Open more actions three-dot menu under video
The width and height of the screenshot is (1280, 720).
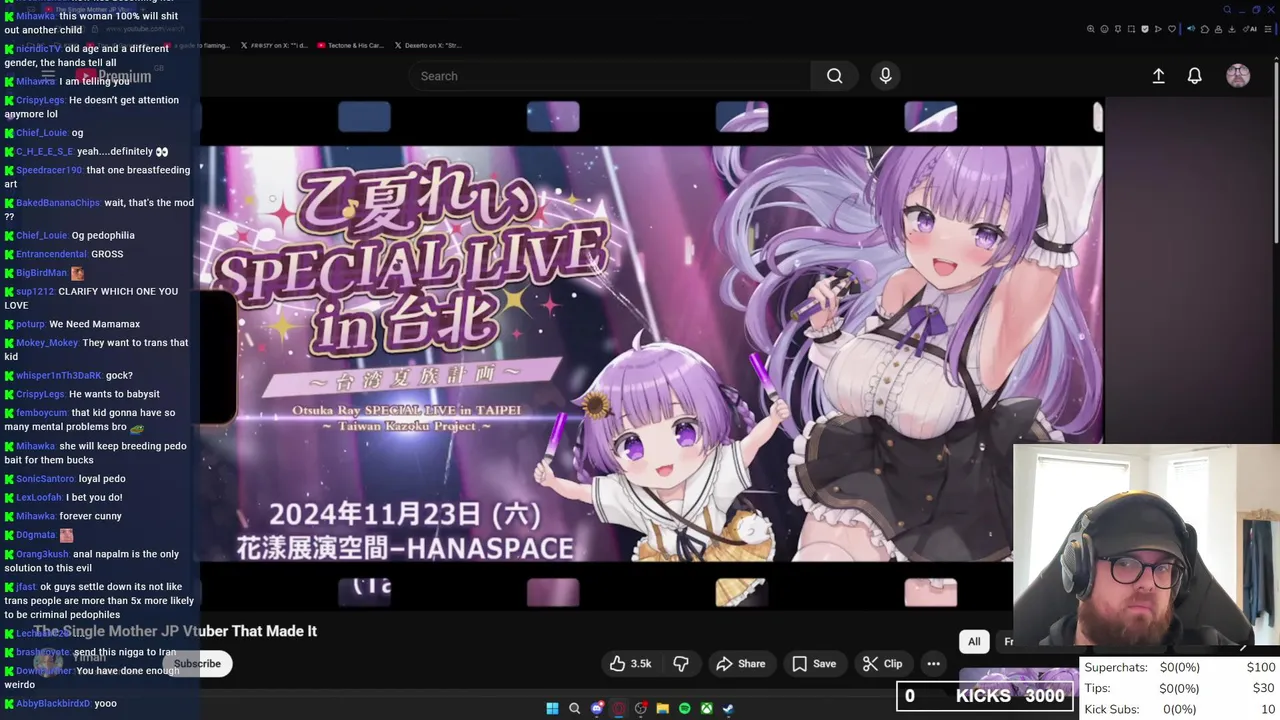[x=933, y=664]
